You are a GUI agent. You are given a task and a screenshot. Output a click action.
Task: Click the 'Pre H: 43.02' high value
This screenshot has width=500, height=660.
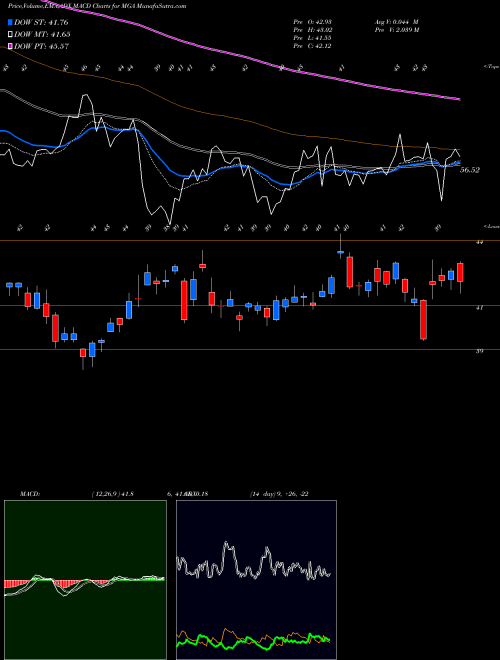click(312, 30)
